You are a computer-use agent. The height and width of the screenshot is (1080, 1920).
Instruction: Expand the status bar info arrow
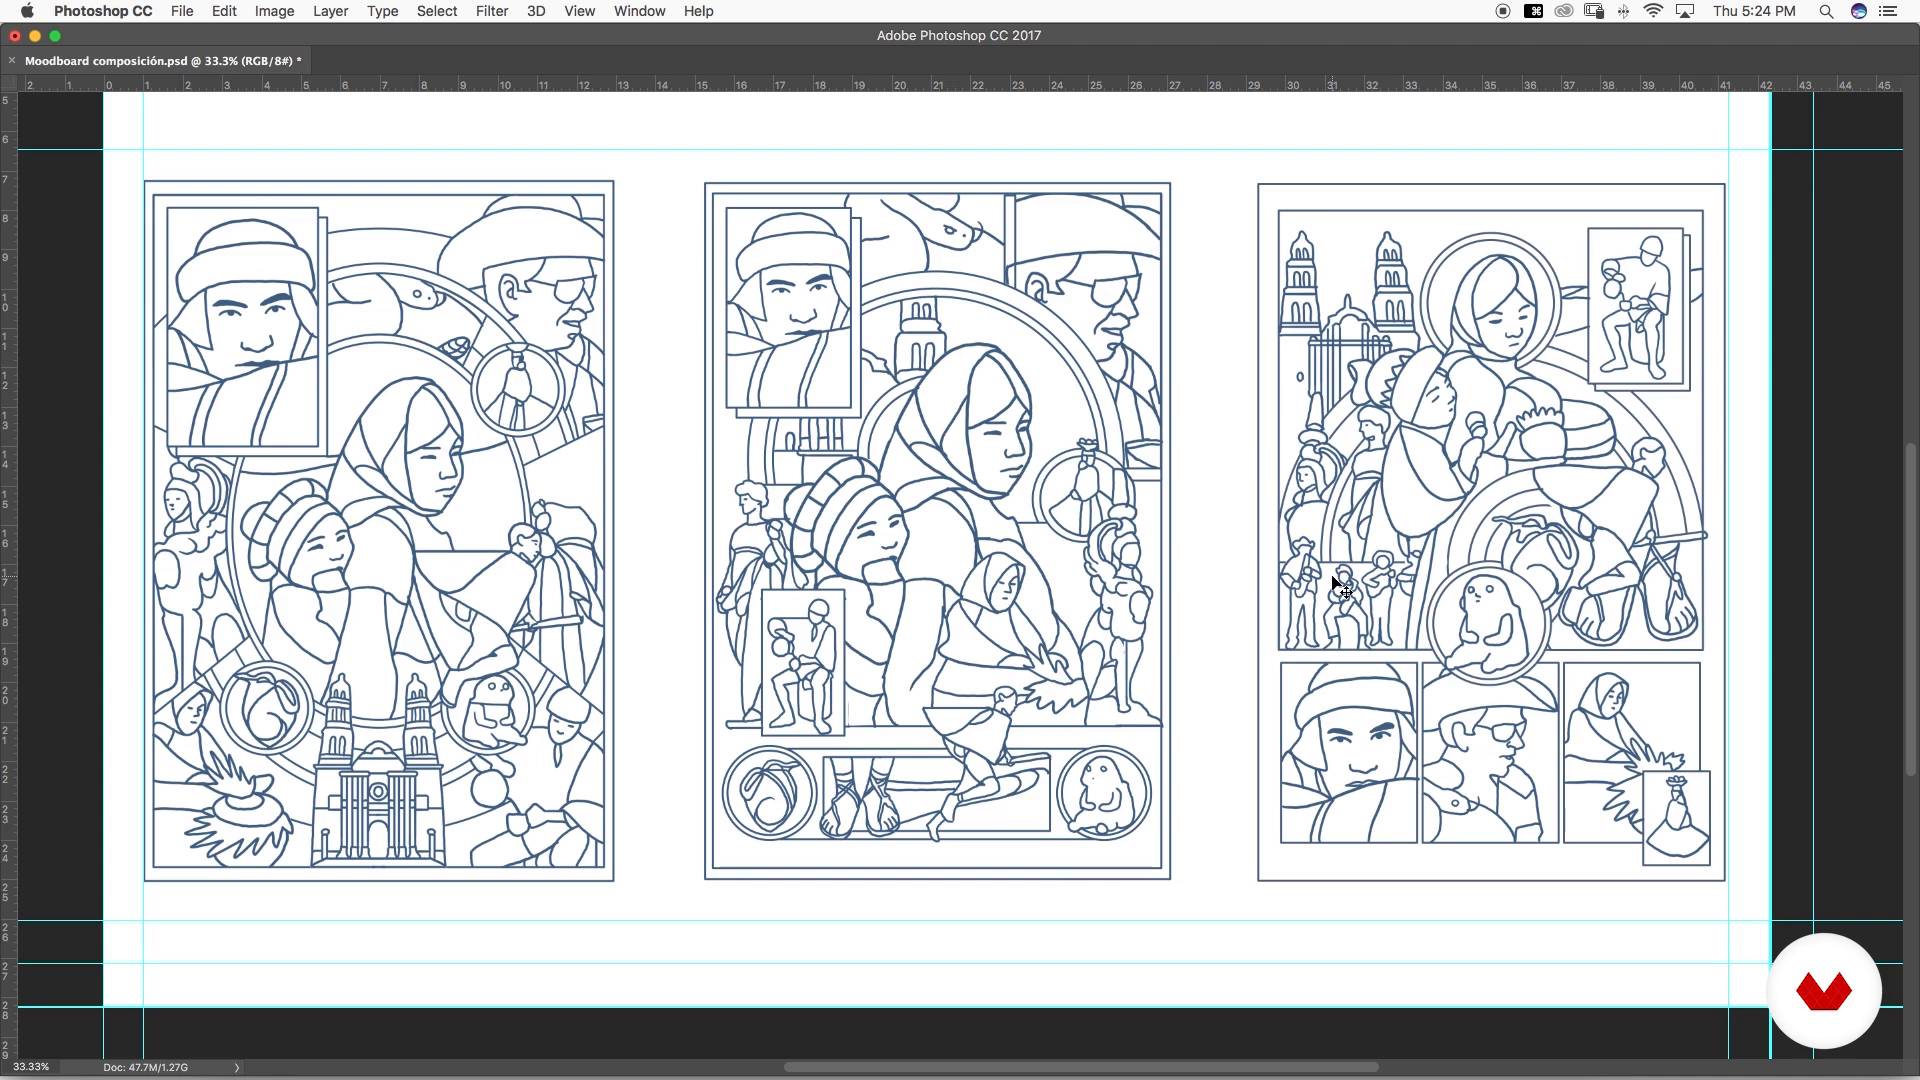pos(237,1067)
